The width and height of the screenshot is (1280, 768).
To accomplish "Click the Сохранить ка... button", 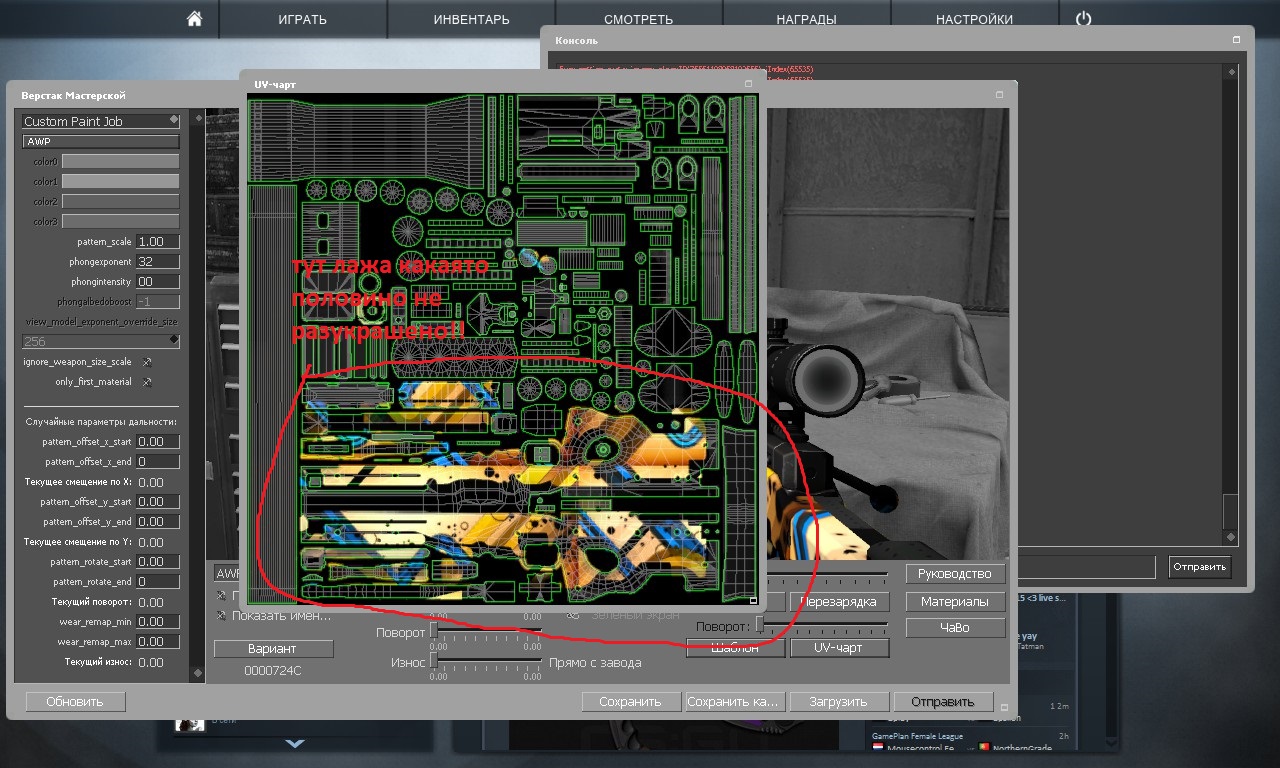I will tap(735, 702).
